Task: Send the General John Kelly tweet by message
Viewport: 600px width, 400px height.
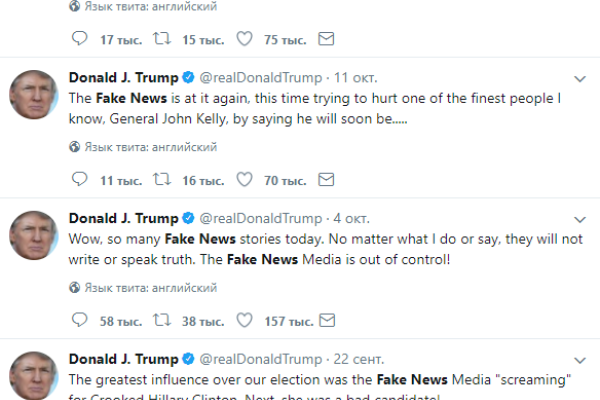Action: pyautogui.click(x=324, y=180)
